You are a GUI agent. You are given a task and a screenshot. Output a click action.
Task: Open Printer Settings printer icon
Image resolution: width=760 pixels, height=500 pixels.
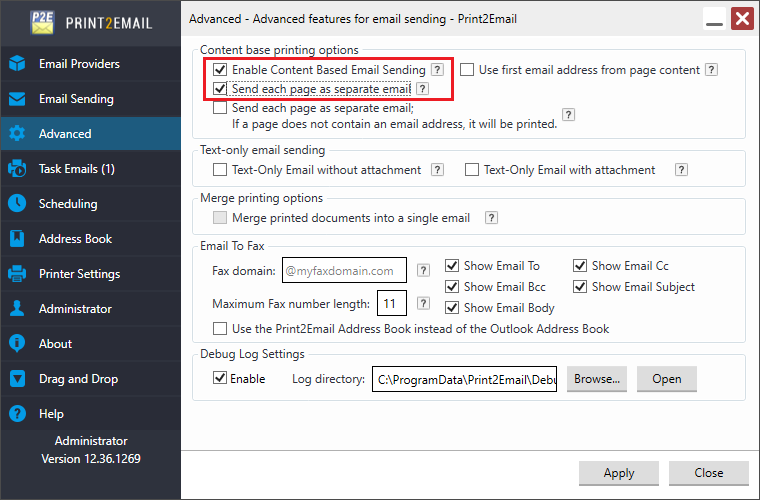point(17,274)
